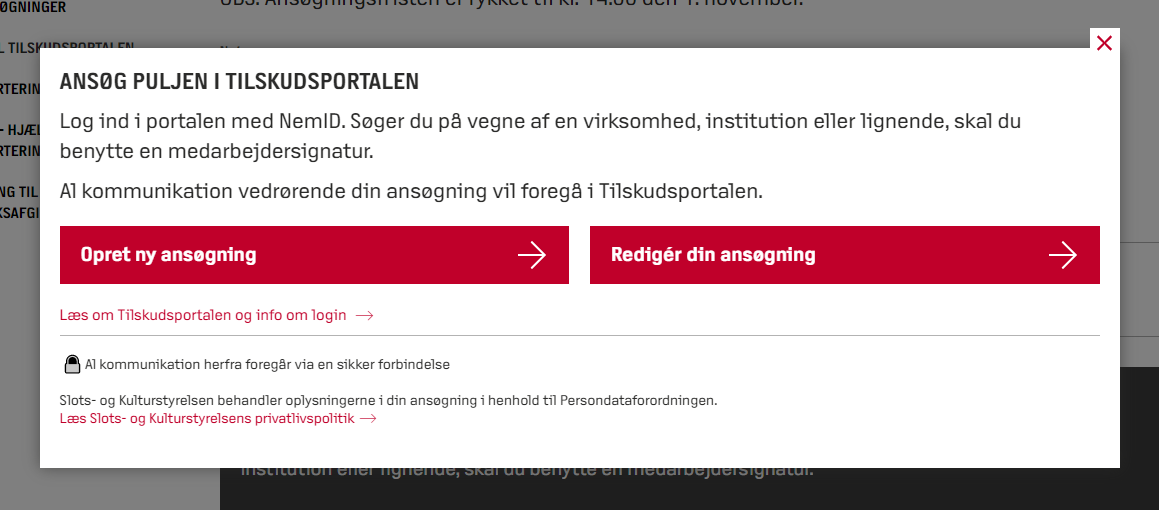Close the dialog with the red X
The image size is (1159, 510).
(1104, 43)
